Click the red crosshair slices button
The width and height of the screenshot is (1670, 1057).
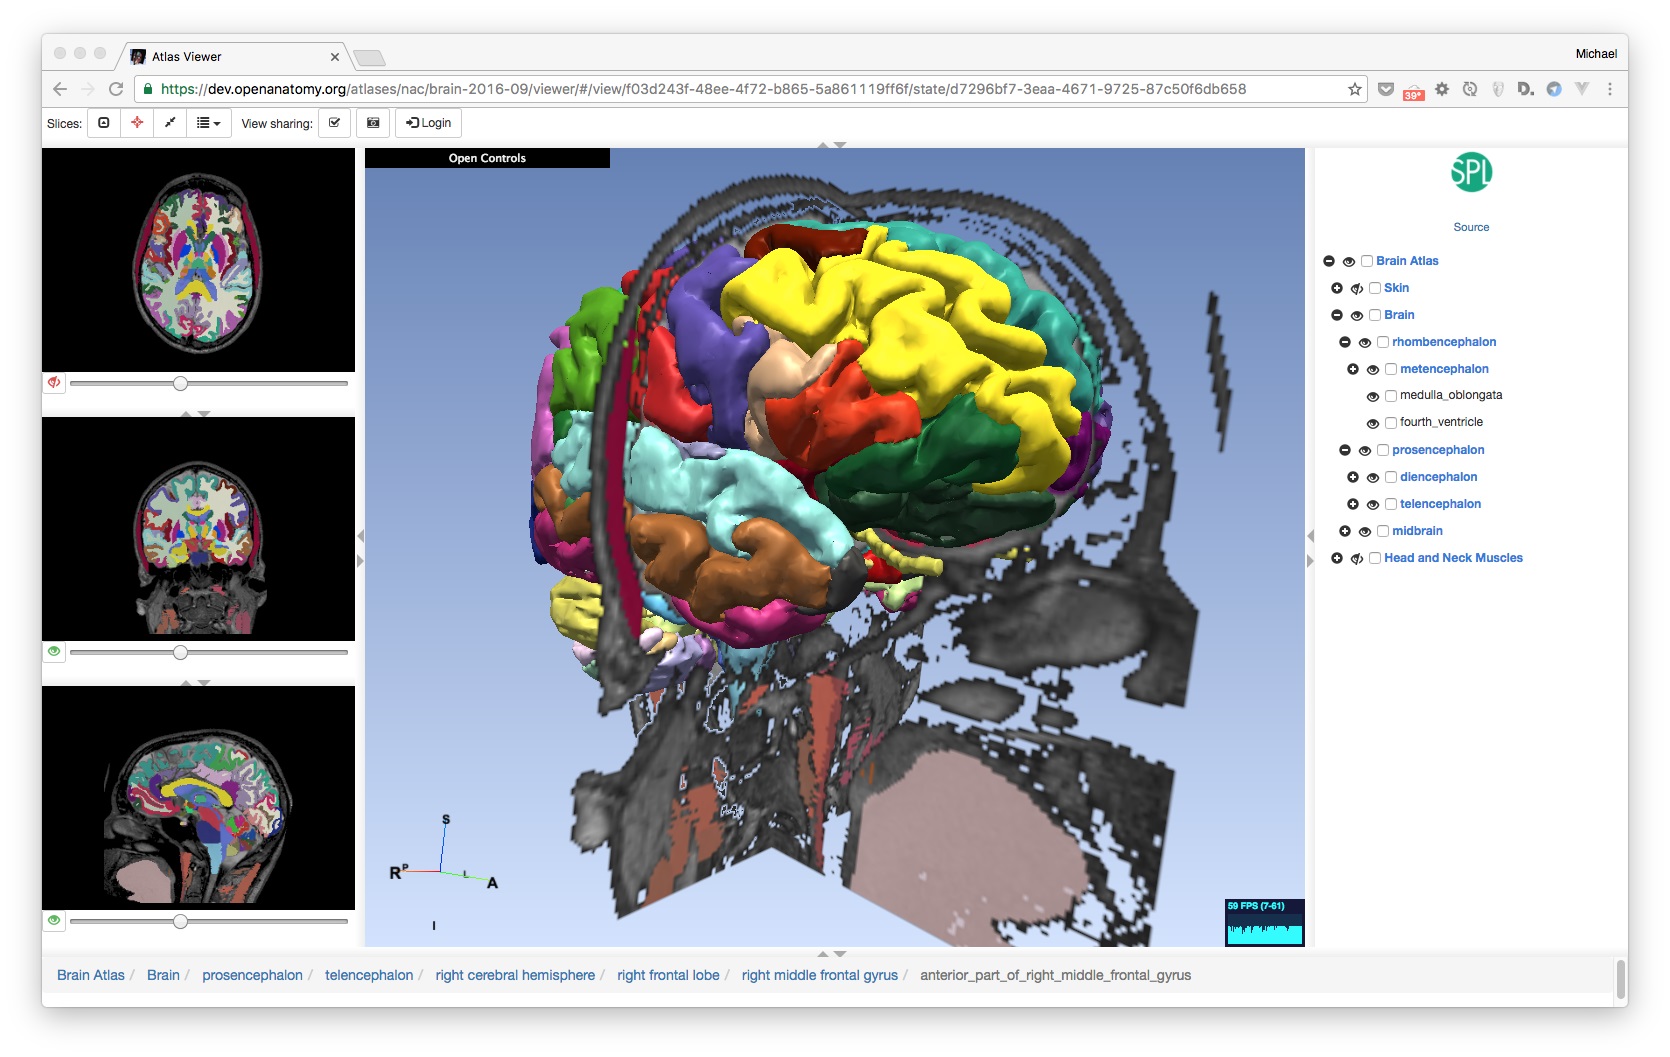click(x=137, y=123)
